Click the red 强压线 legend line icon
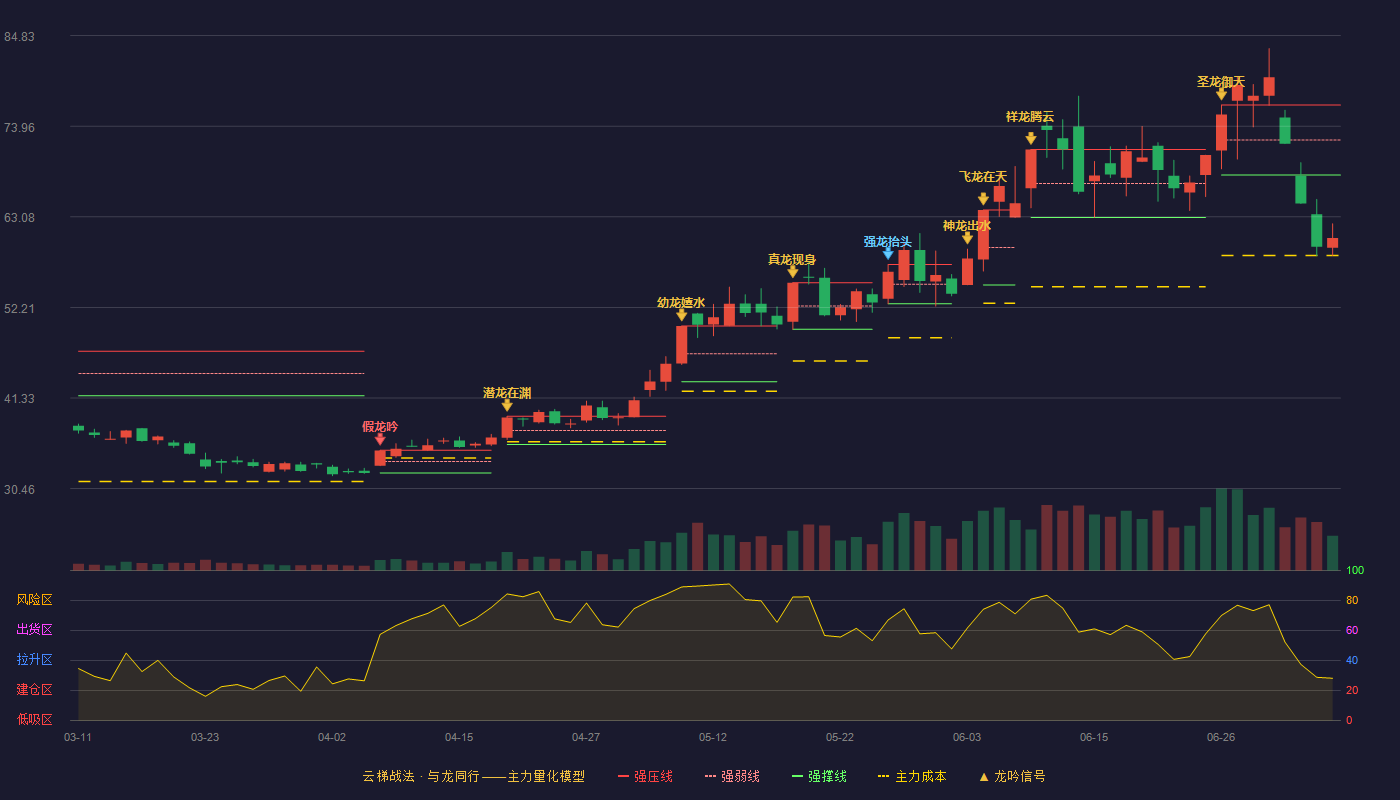 tap(623, 776)
